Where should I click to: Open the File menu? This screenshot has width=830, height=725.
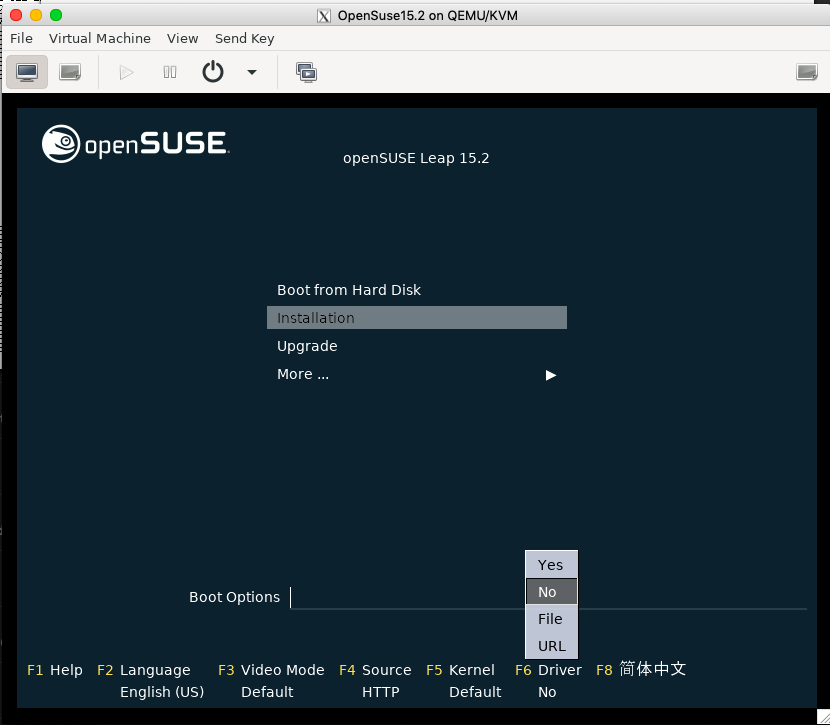[21, 39]
